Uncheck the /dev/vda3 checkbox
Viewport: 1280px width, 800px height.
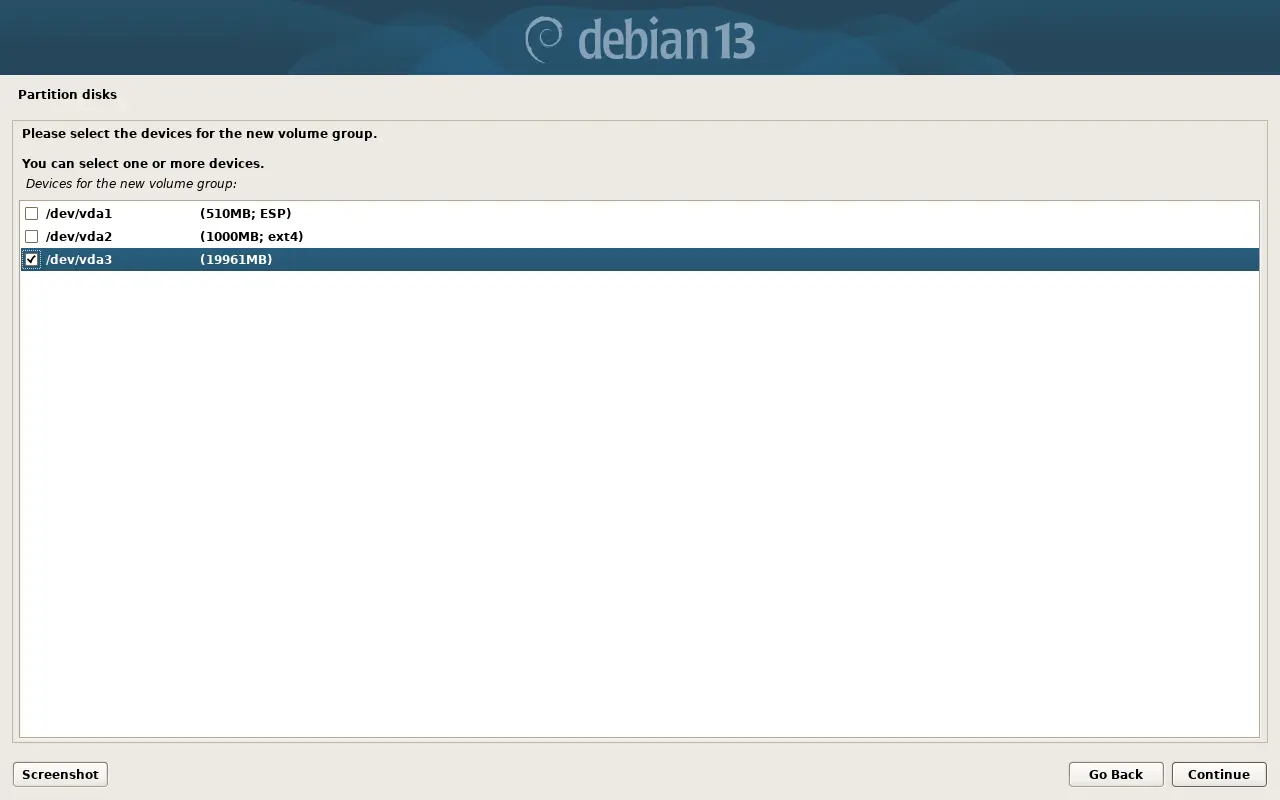pyautogui.click(x=32, y=260)
